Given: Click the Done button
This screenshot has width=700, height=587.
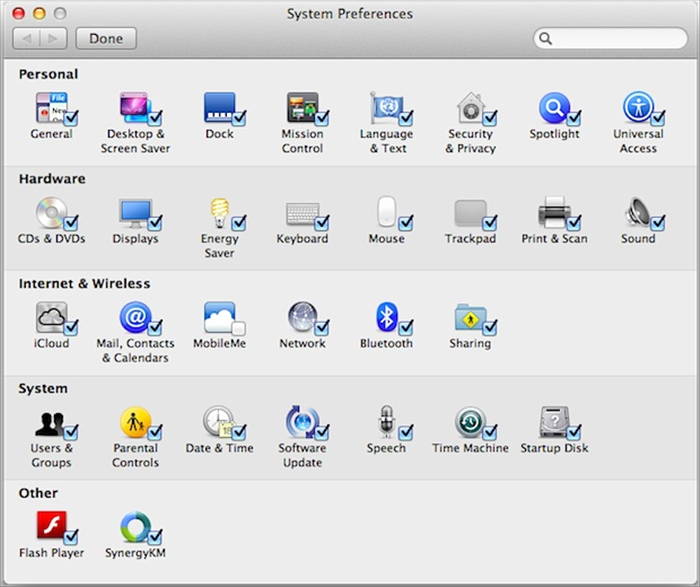Looking at the screenshot, I should 106,38.
